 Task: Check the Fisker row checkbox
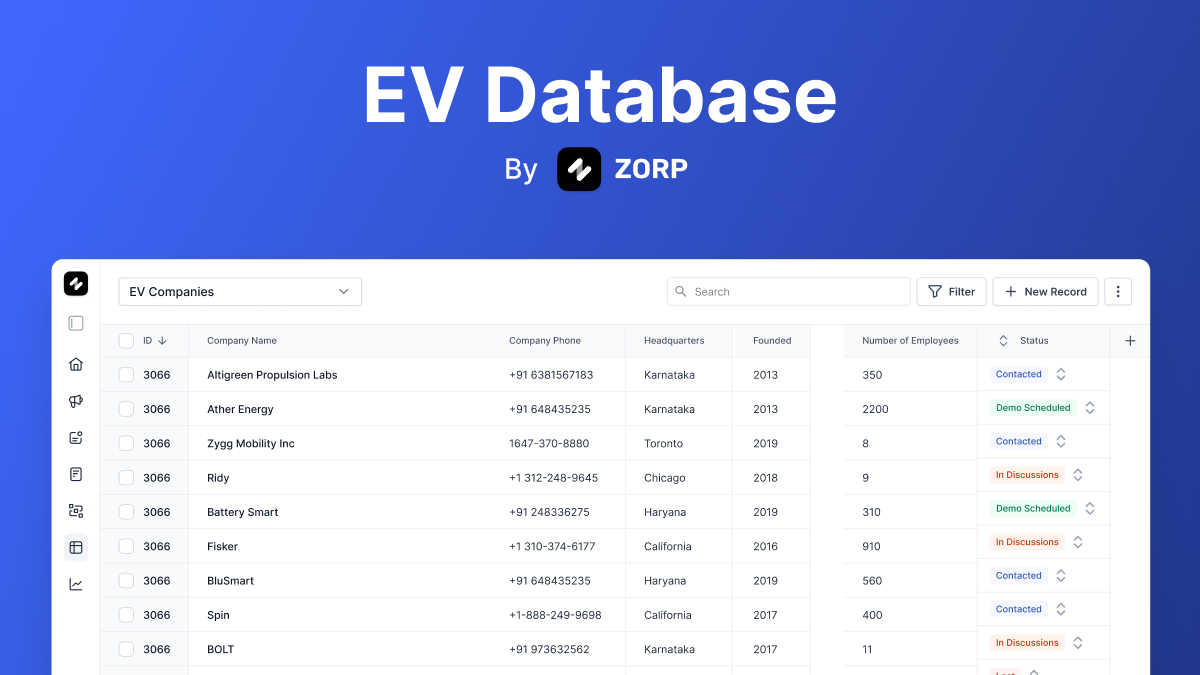125,546
